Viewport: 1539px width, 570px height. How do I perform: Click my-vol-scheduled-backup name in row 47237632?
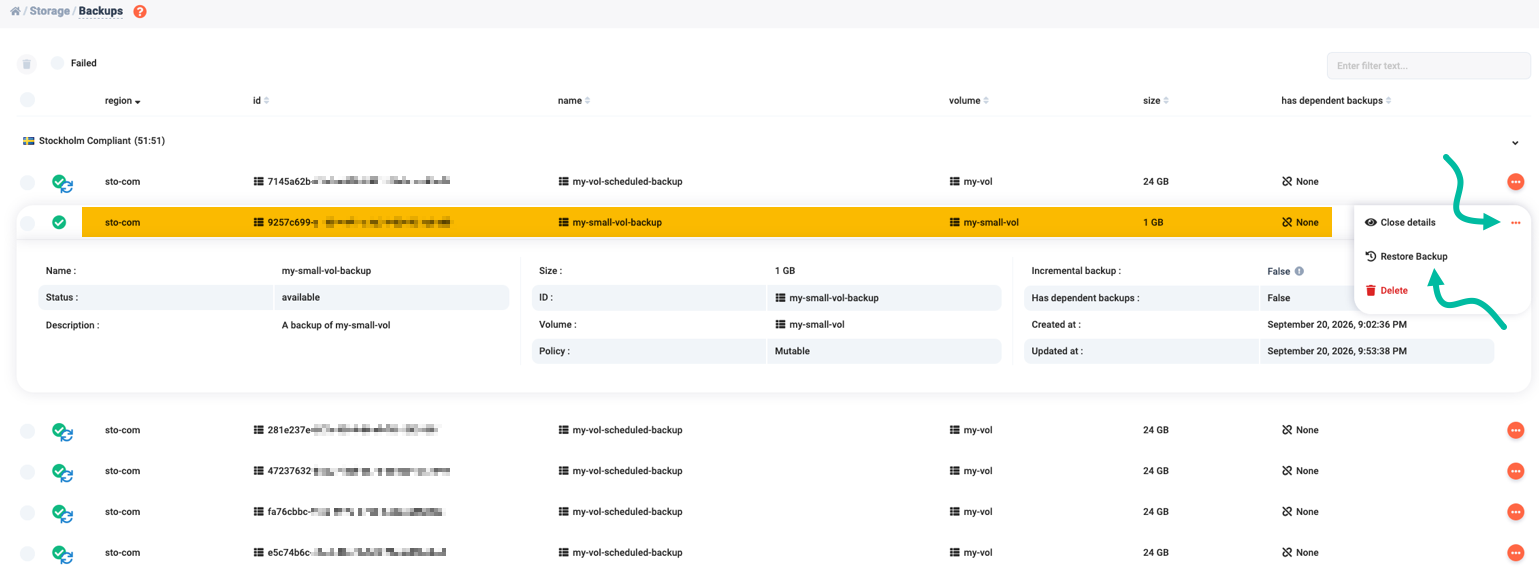click(x=620, y=471)
